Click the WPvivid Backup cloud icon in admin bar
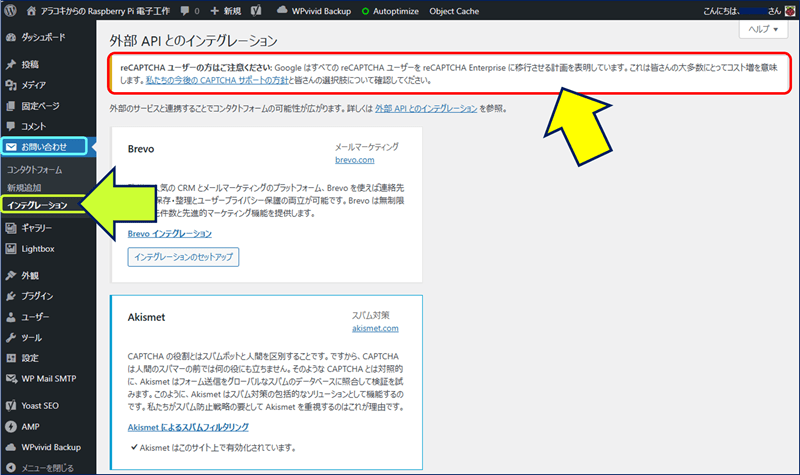The image size is (800, 475). 282,10
